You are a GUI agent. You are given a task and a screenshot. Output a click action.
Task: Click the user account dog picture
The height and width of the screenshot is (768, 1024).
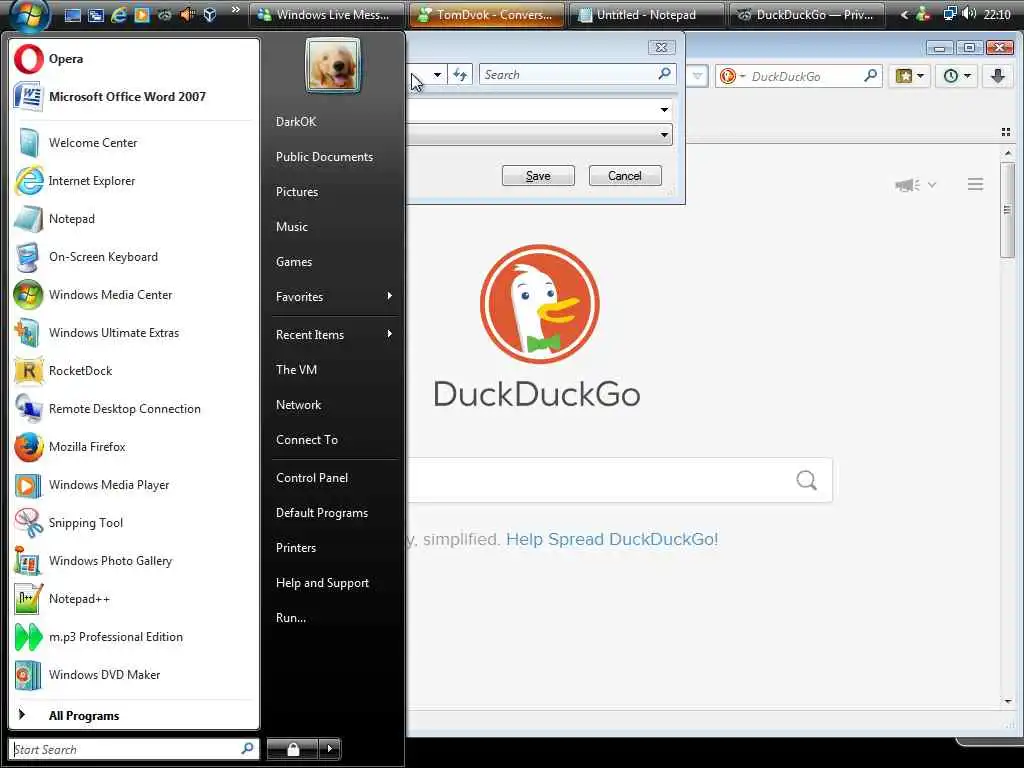[332, 65]
